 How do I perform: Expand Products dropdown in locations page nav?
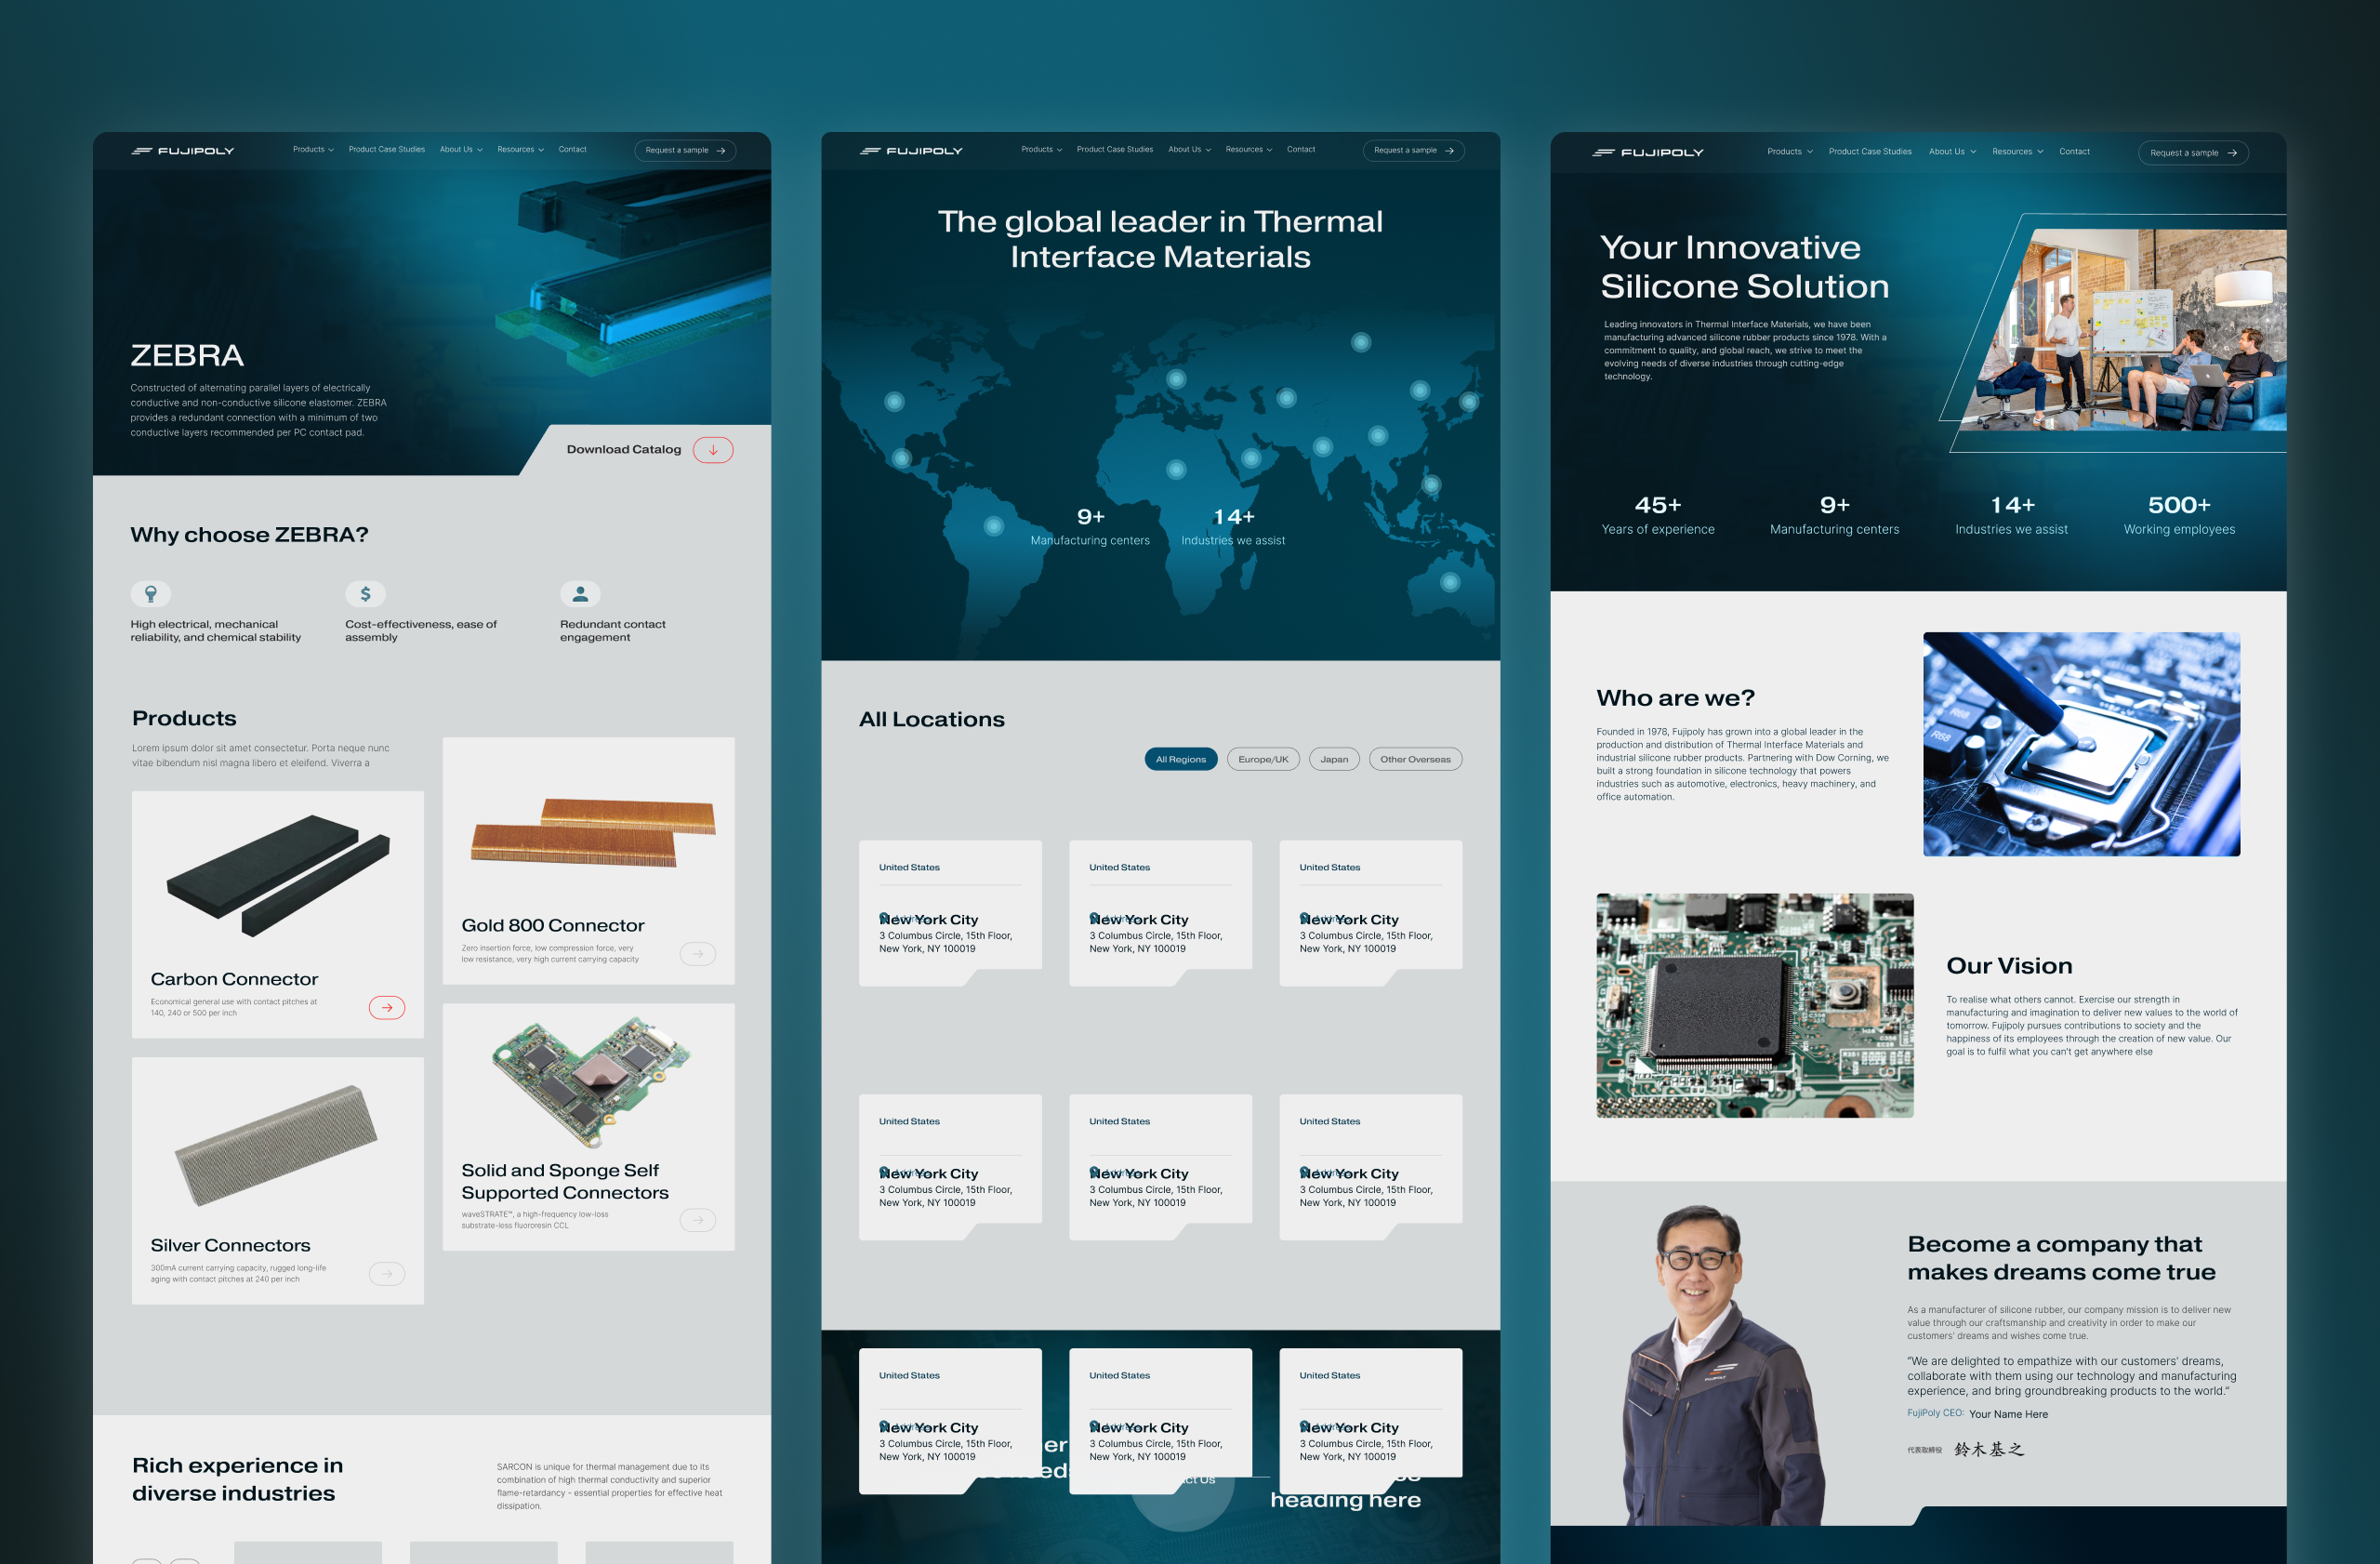1041,149
